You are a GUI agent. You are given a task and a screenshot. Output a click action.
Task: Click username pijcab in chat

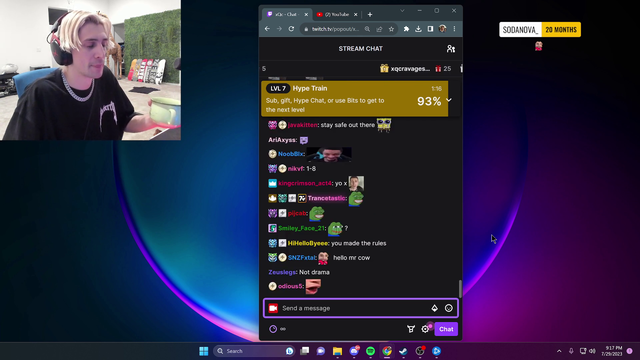click(x=297, y=213)
